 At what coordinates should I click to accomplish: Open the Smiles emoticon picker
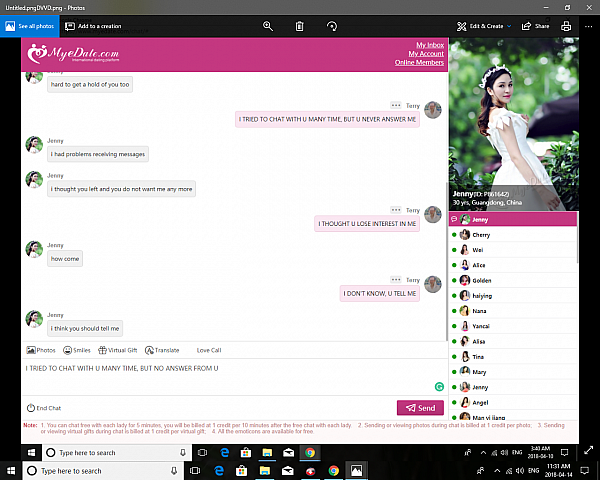click(76, 350)
